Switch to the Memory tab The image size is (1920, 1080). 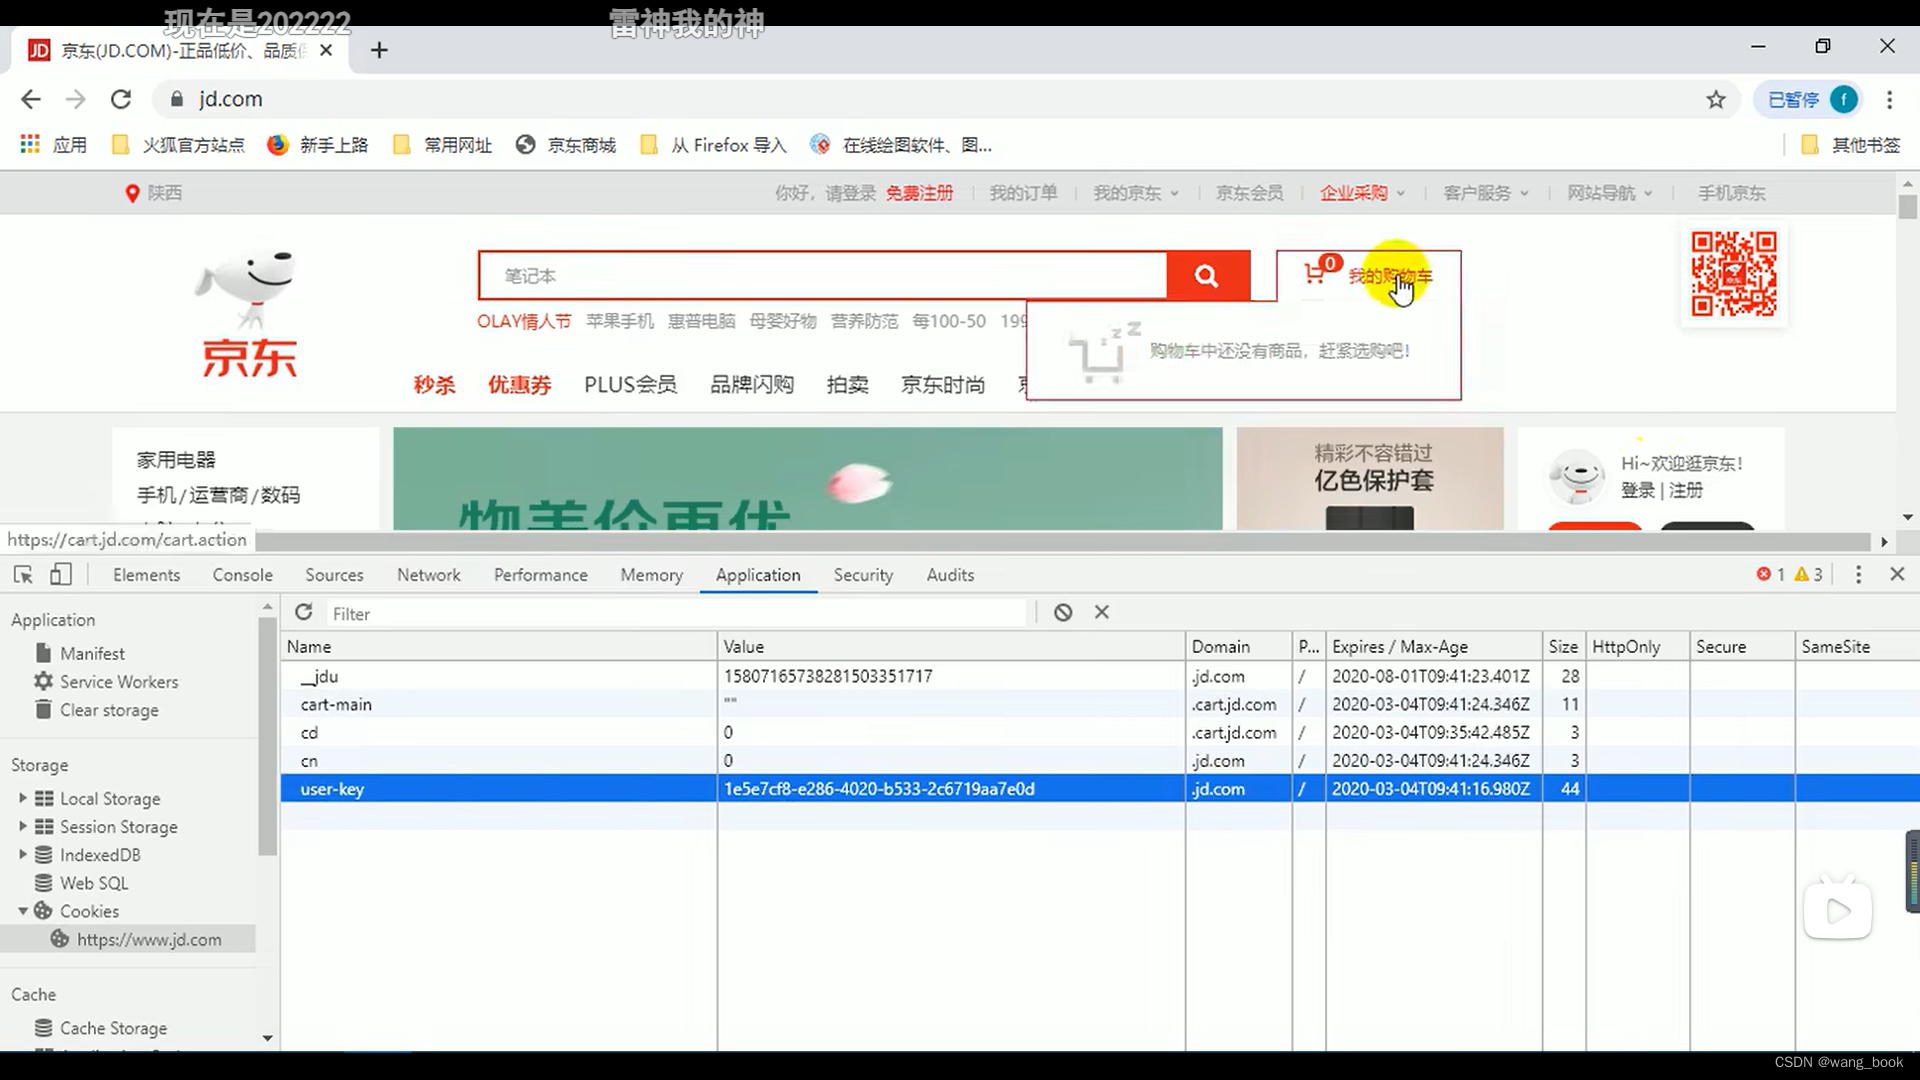pyautogui.click(x=651, y=575)
